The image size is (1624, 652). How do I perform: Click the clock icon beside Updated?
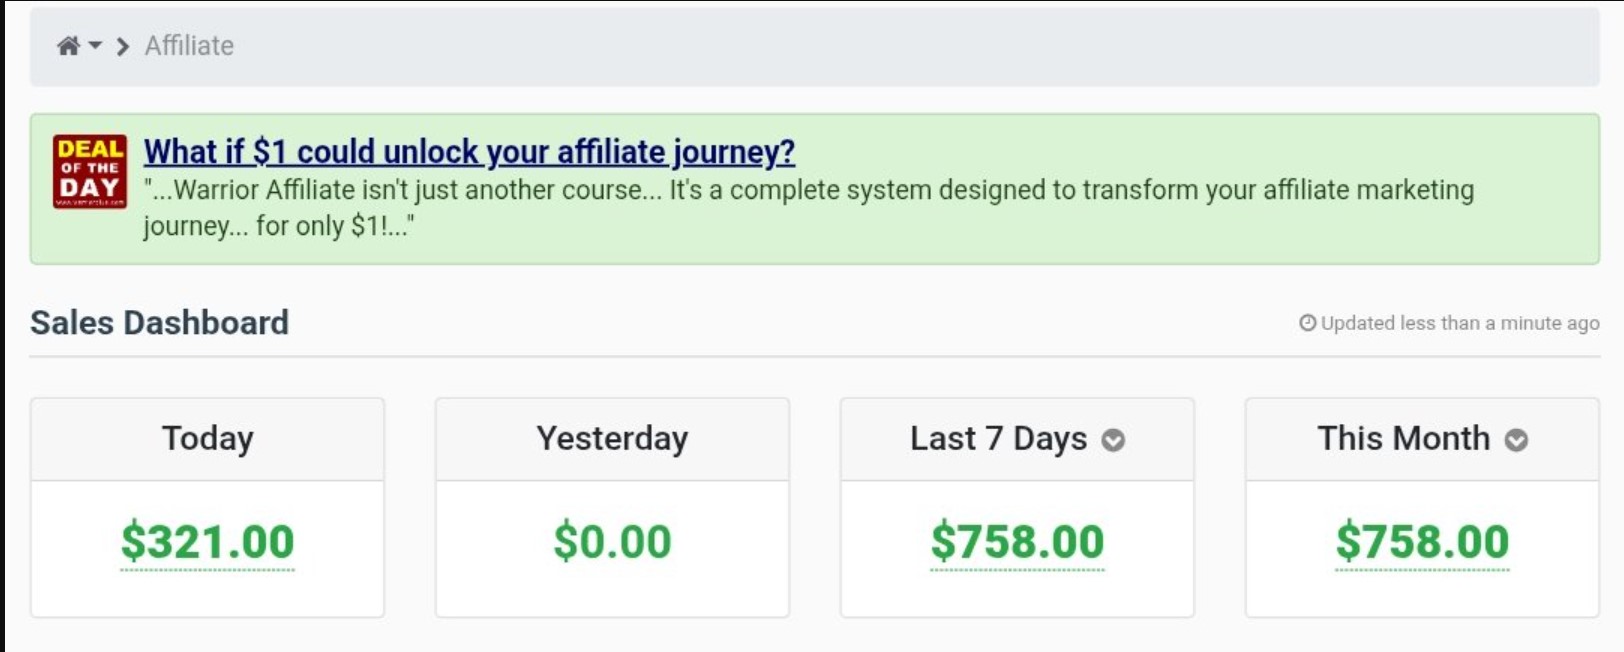tap(1307, 323)
